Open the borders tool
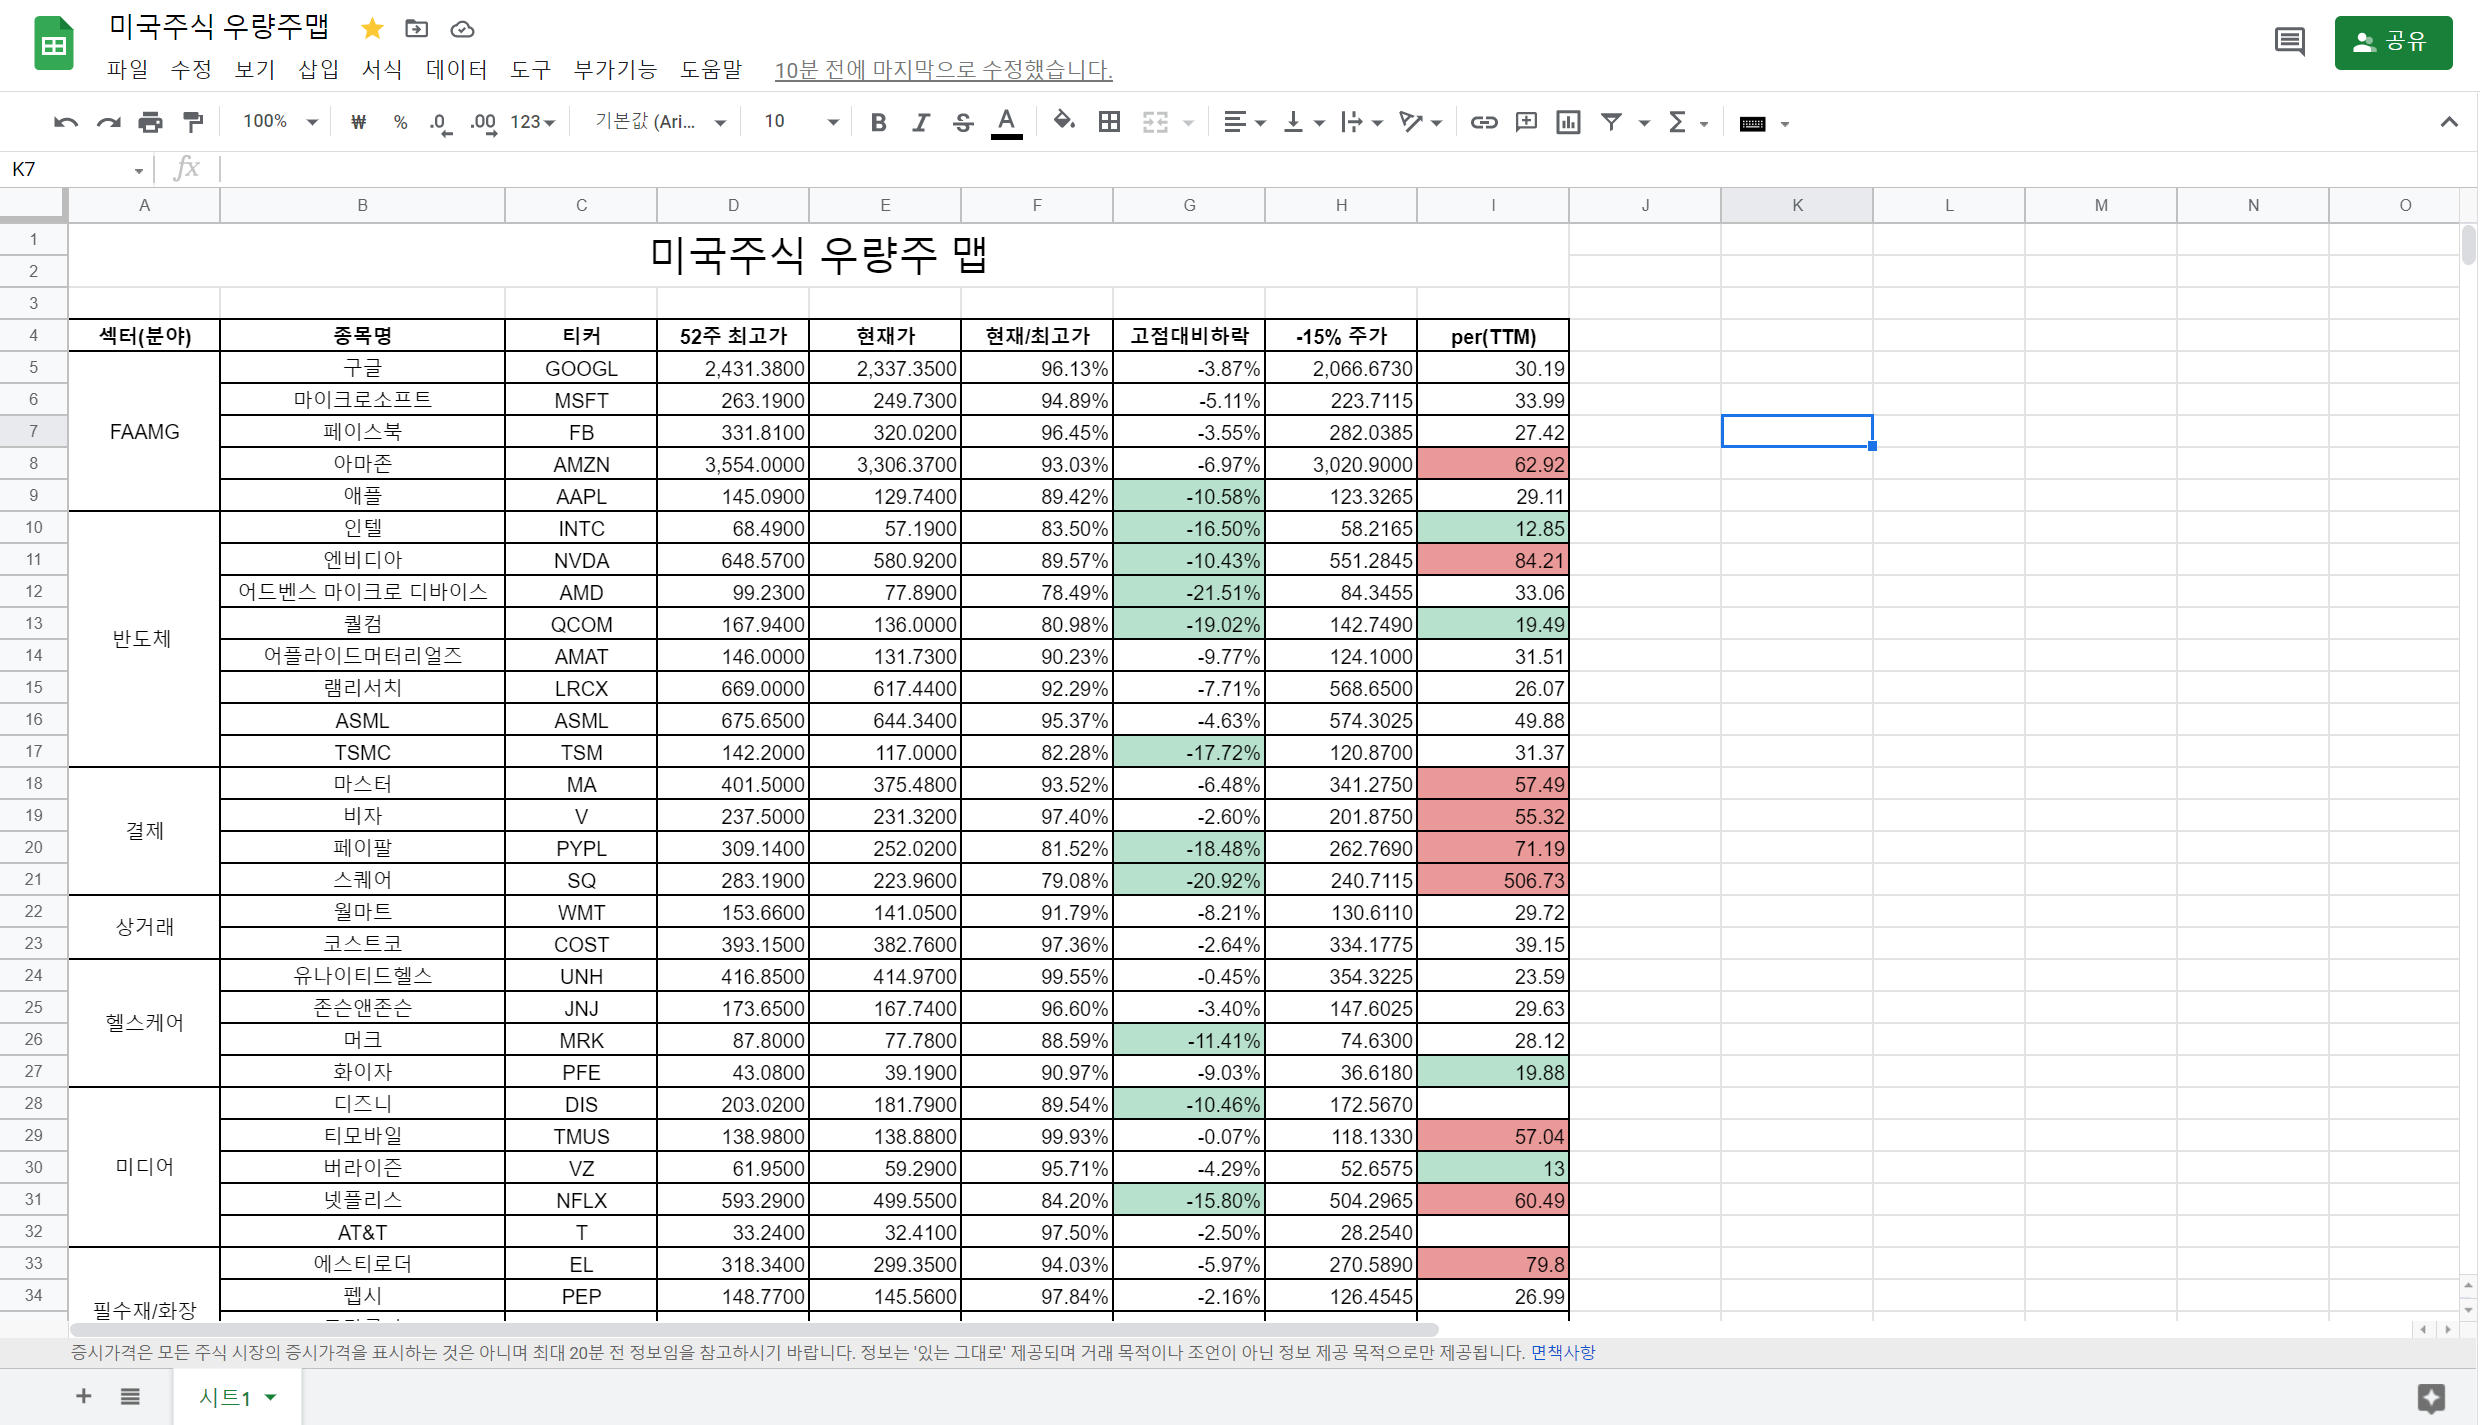The height and width of the screenshot is (1425, 2480). (x=1109, y=122)
